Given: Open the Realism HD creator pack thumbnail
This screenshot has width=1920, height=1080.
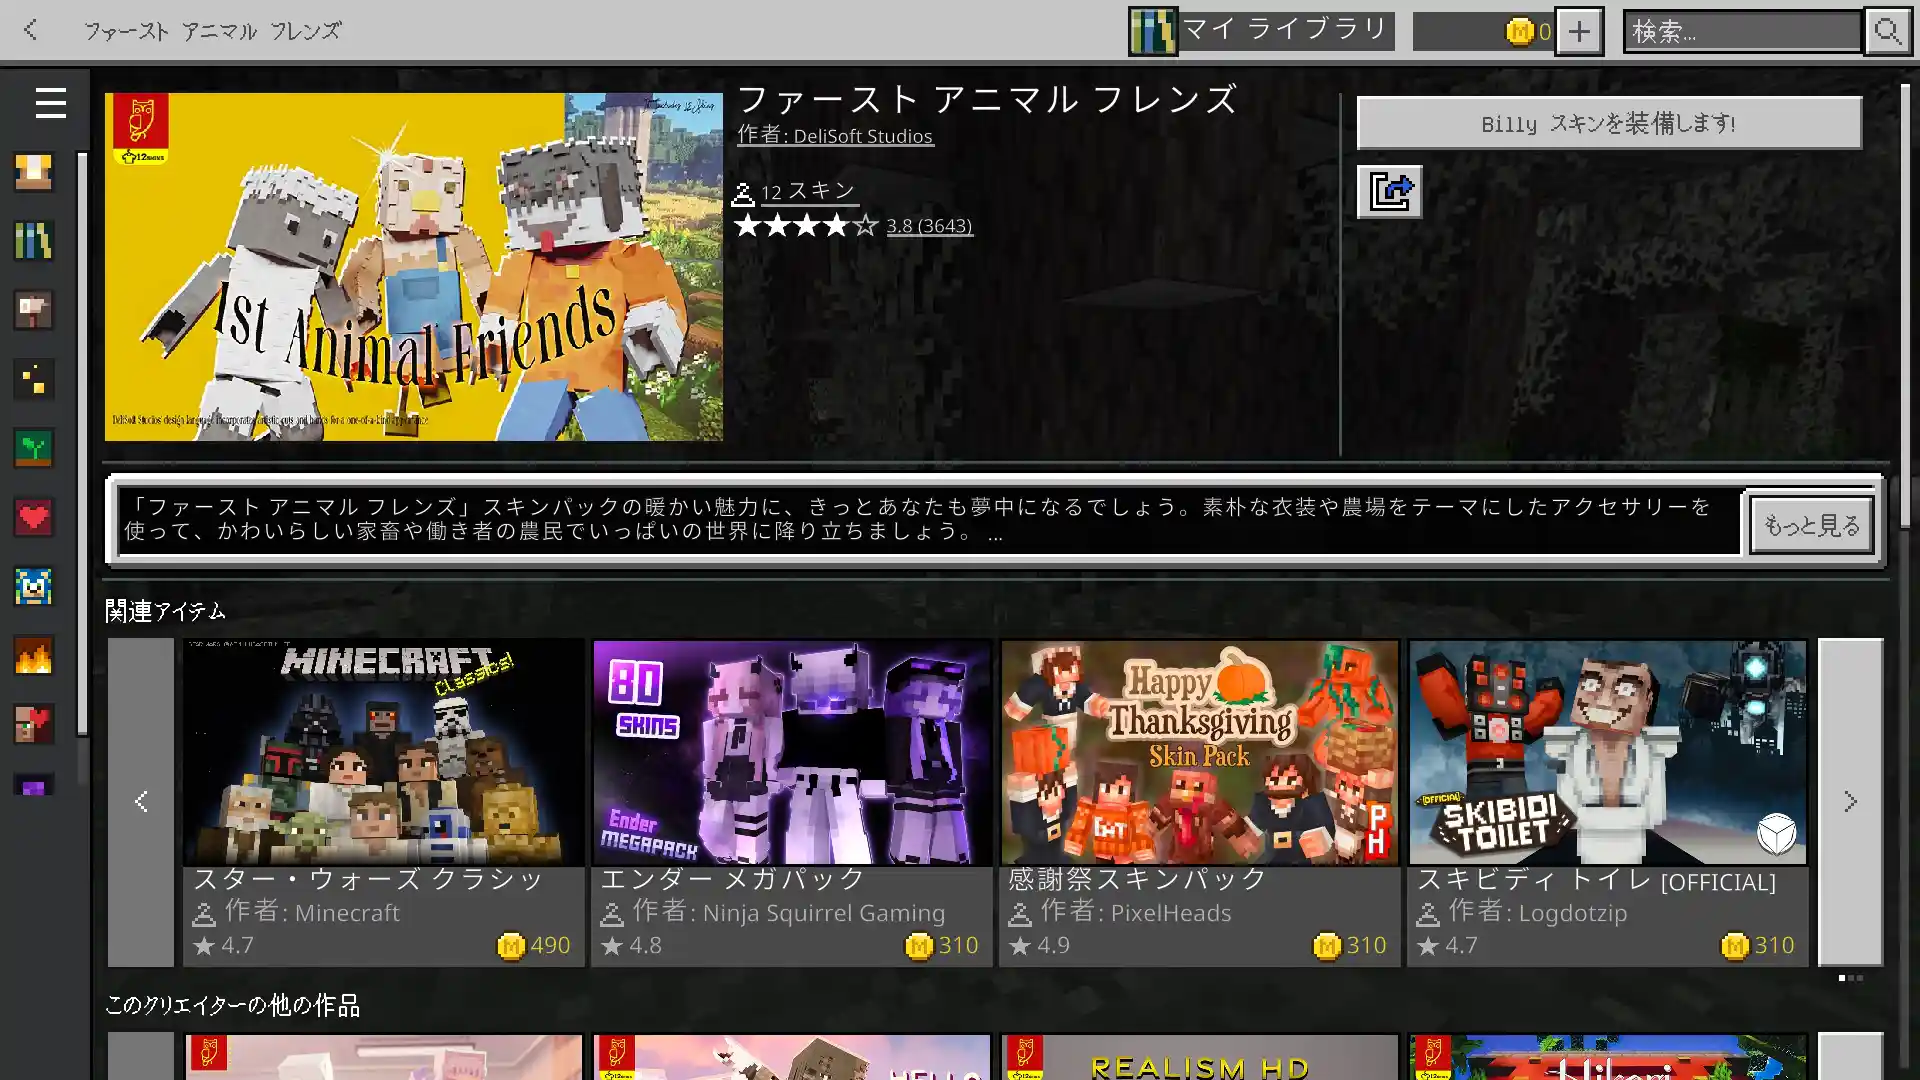Looking at the screenshot, I should click(1199, 1057).
